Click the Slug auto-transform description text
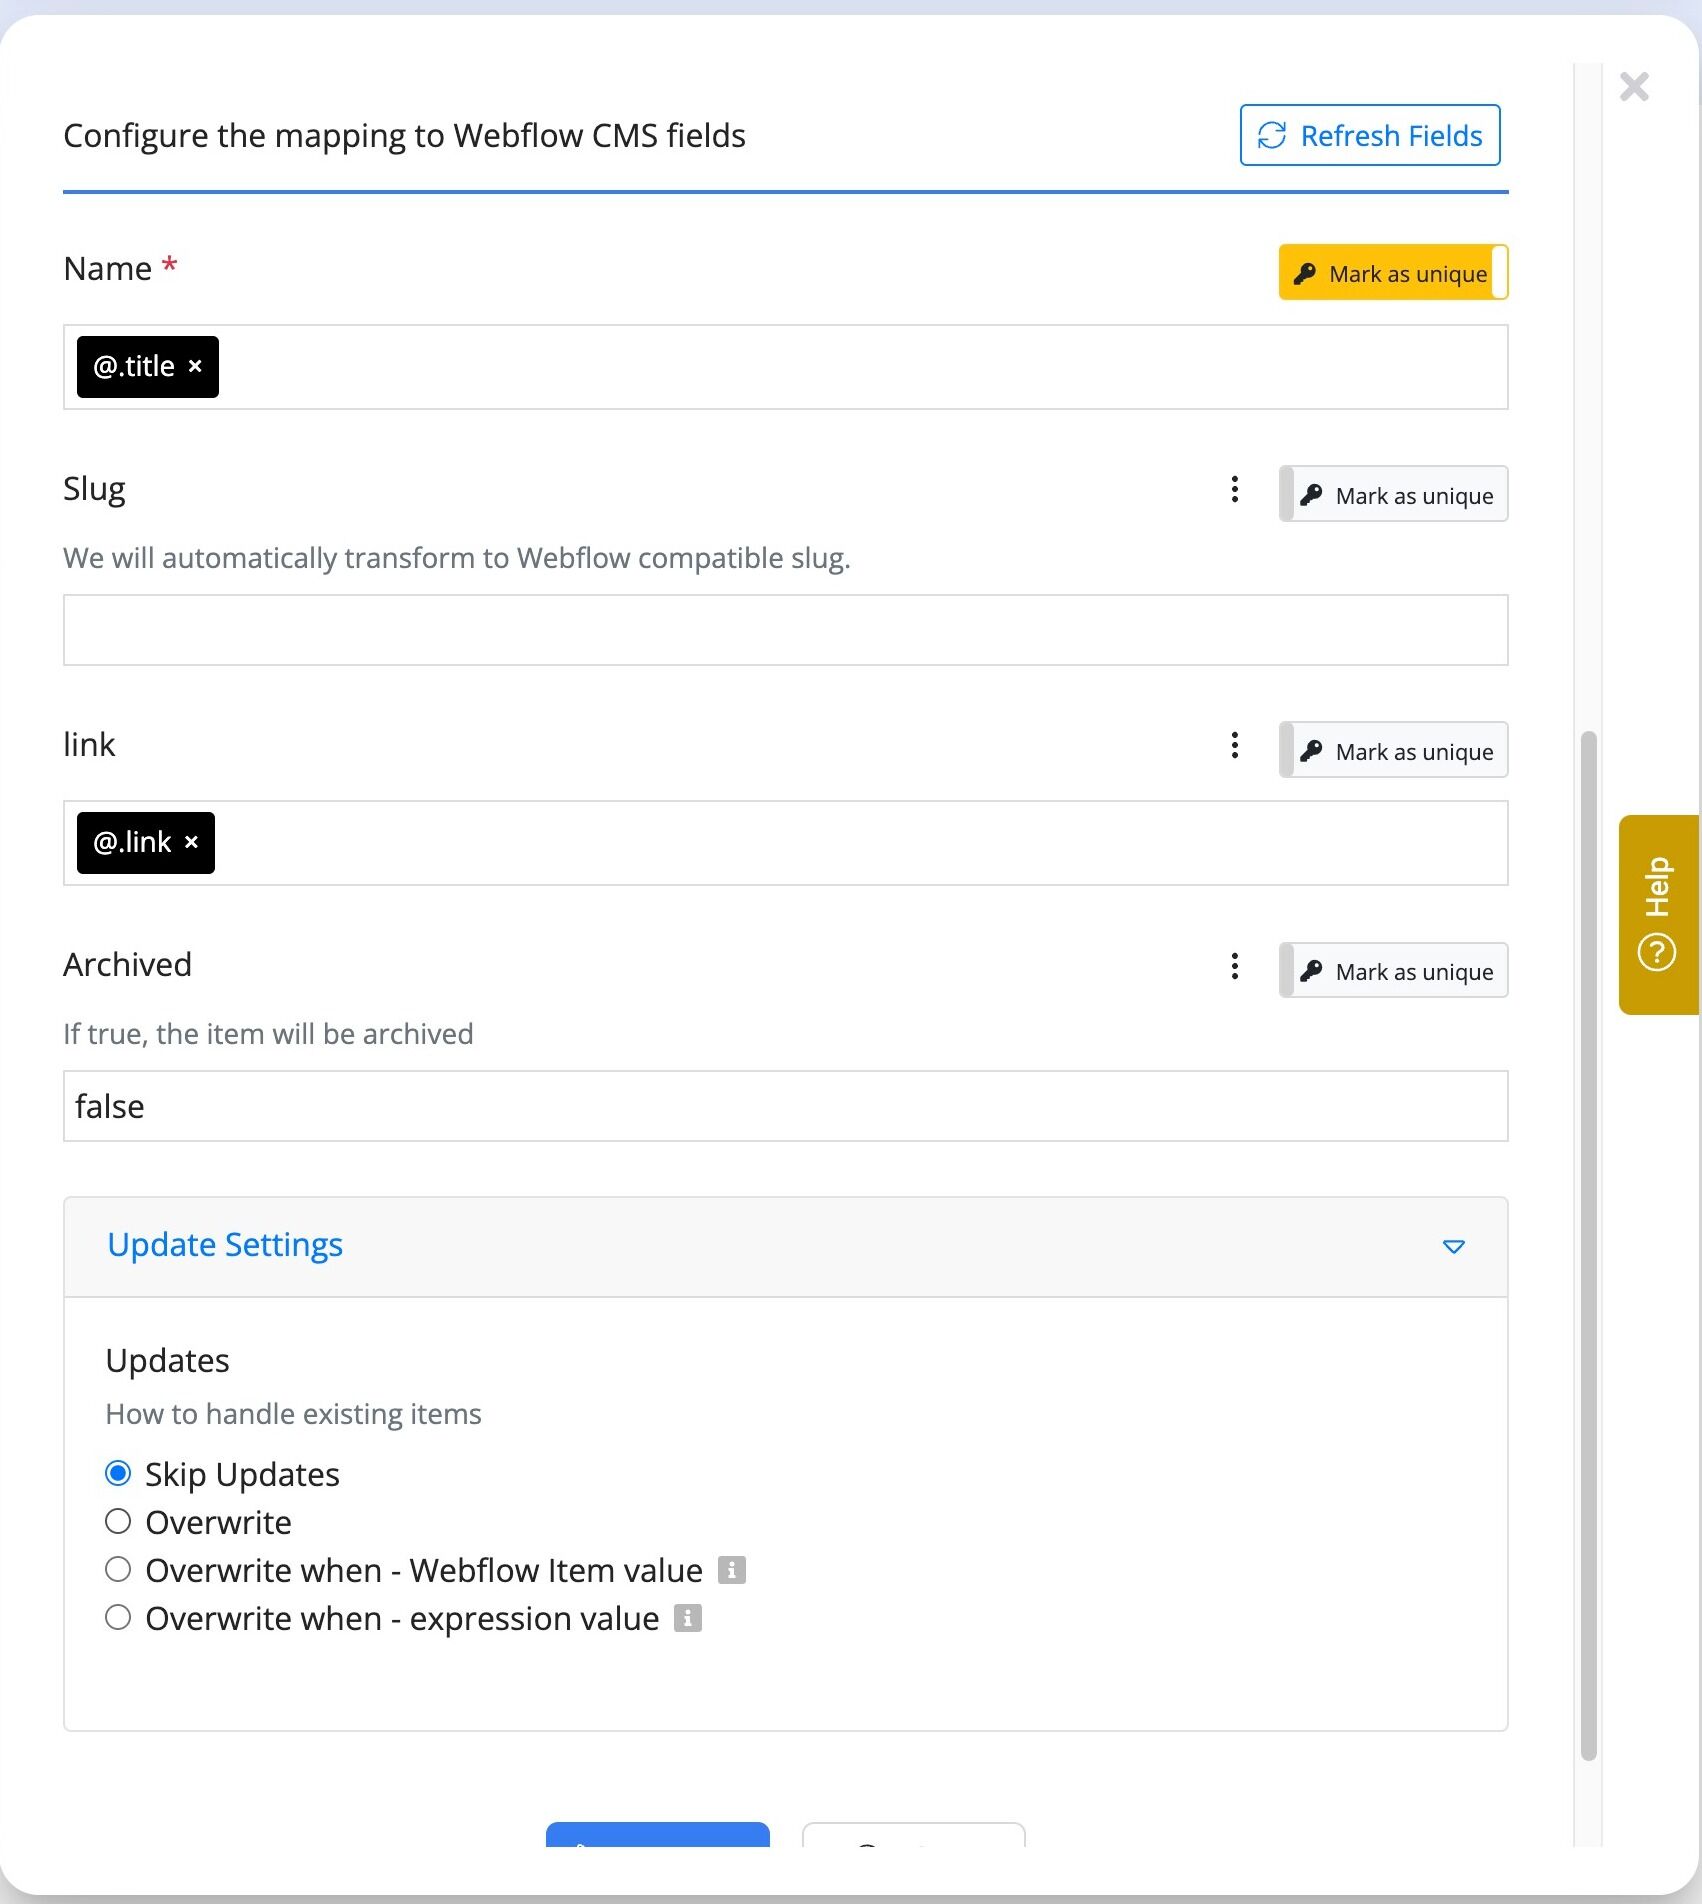The width and height of the screenshot is (1702, 1904). pos(457,558)
